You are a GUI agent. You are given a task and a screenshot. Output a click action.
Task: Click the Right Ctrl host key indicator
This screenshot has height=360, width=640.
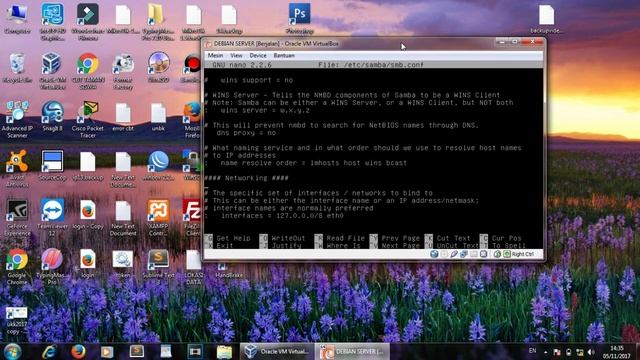pos(523,254)
